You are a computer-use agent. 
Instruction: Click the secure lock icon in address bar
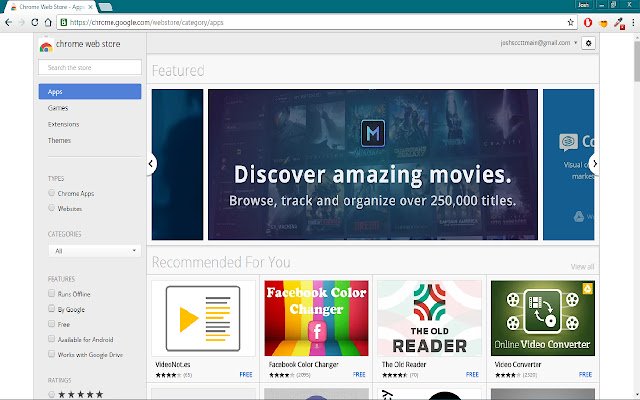pos(63,22)
